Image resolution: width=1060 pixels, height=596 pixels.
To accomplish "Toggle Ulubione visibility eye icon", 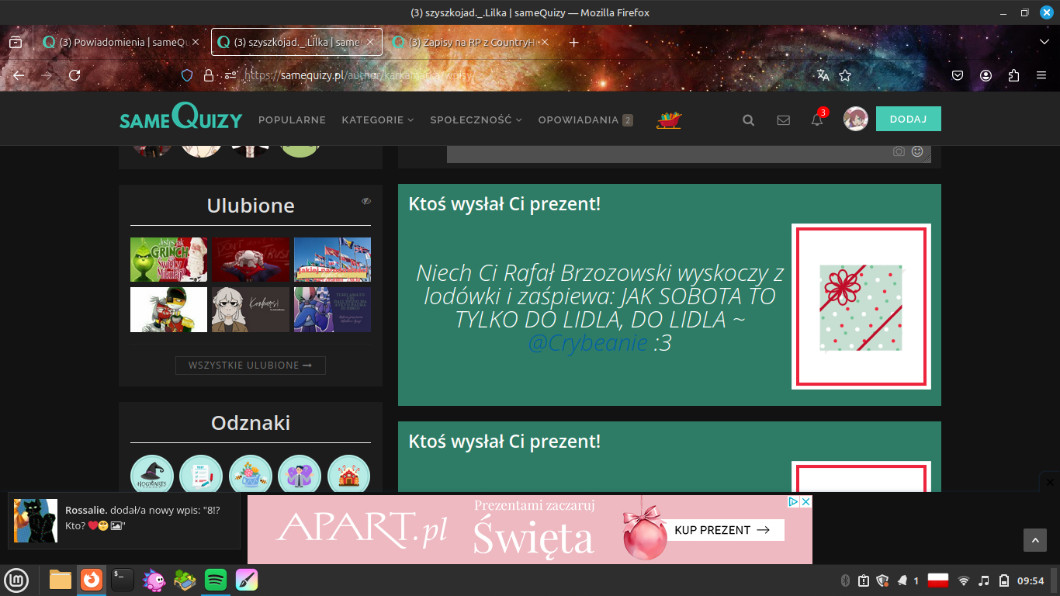I will tap(366, 201).
